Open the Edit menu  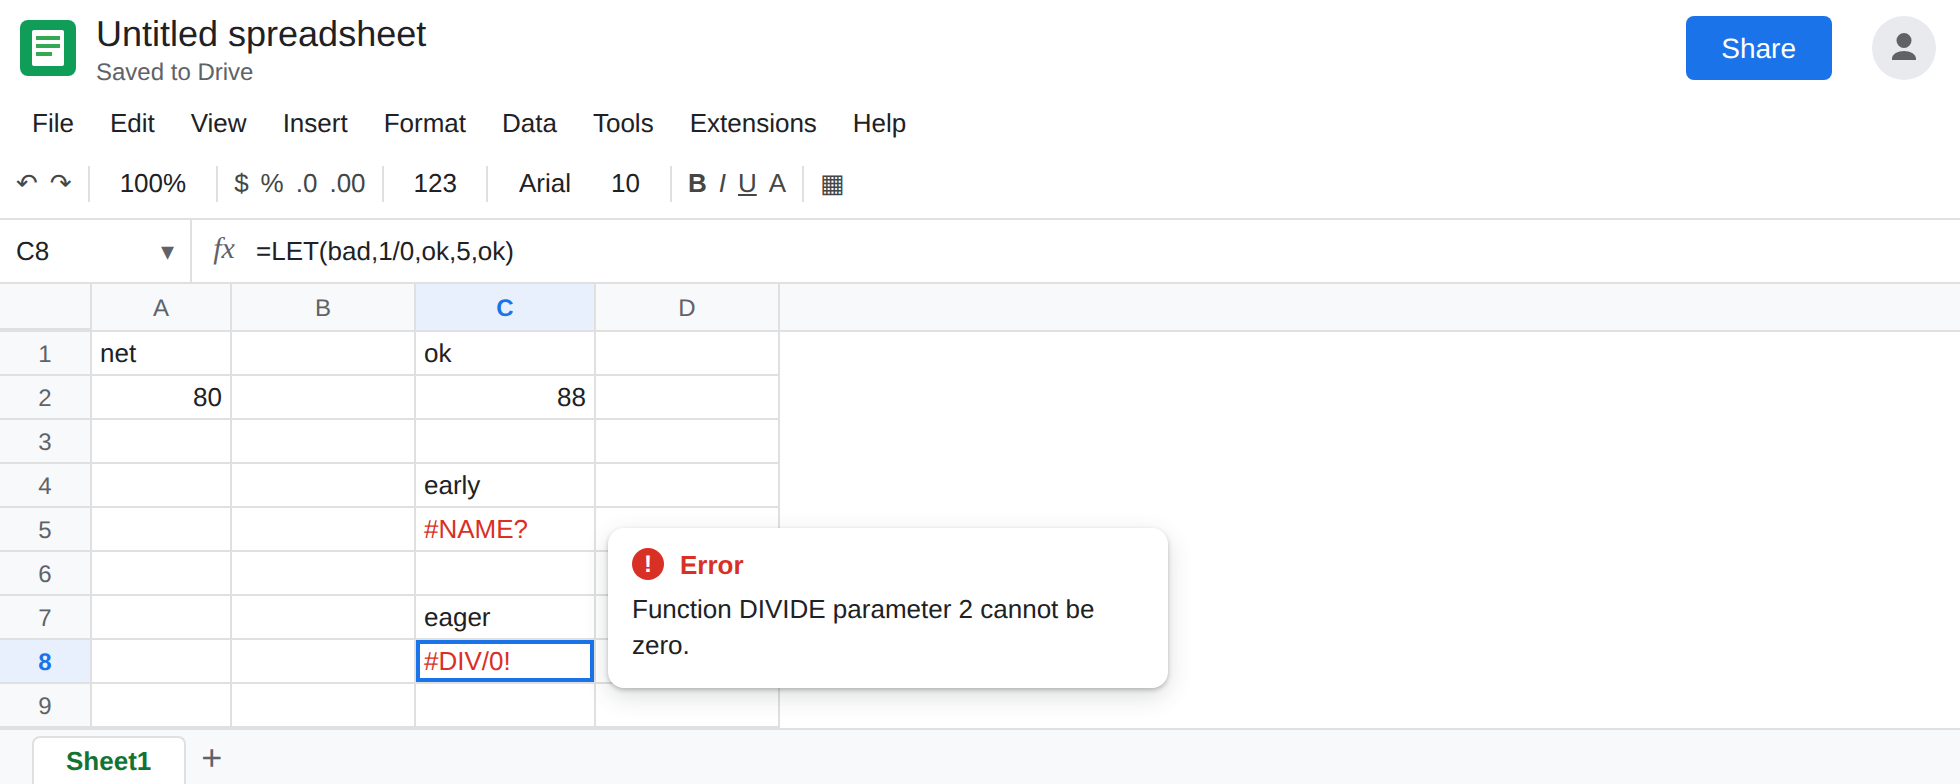pyautogui.click(x=132, y=123)
